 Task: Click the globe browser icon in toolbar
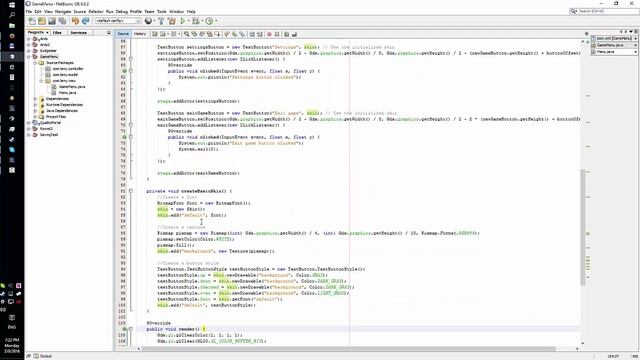[x=148, y=21]
